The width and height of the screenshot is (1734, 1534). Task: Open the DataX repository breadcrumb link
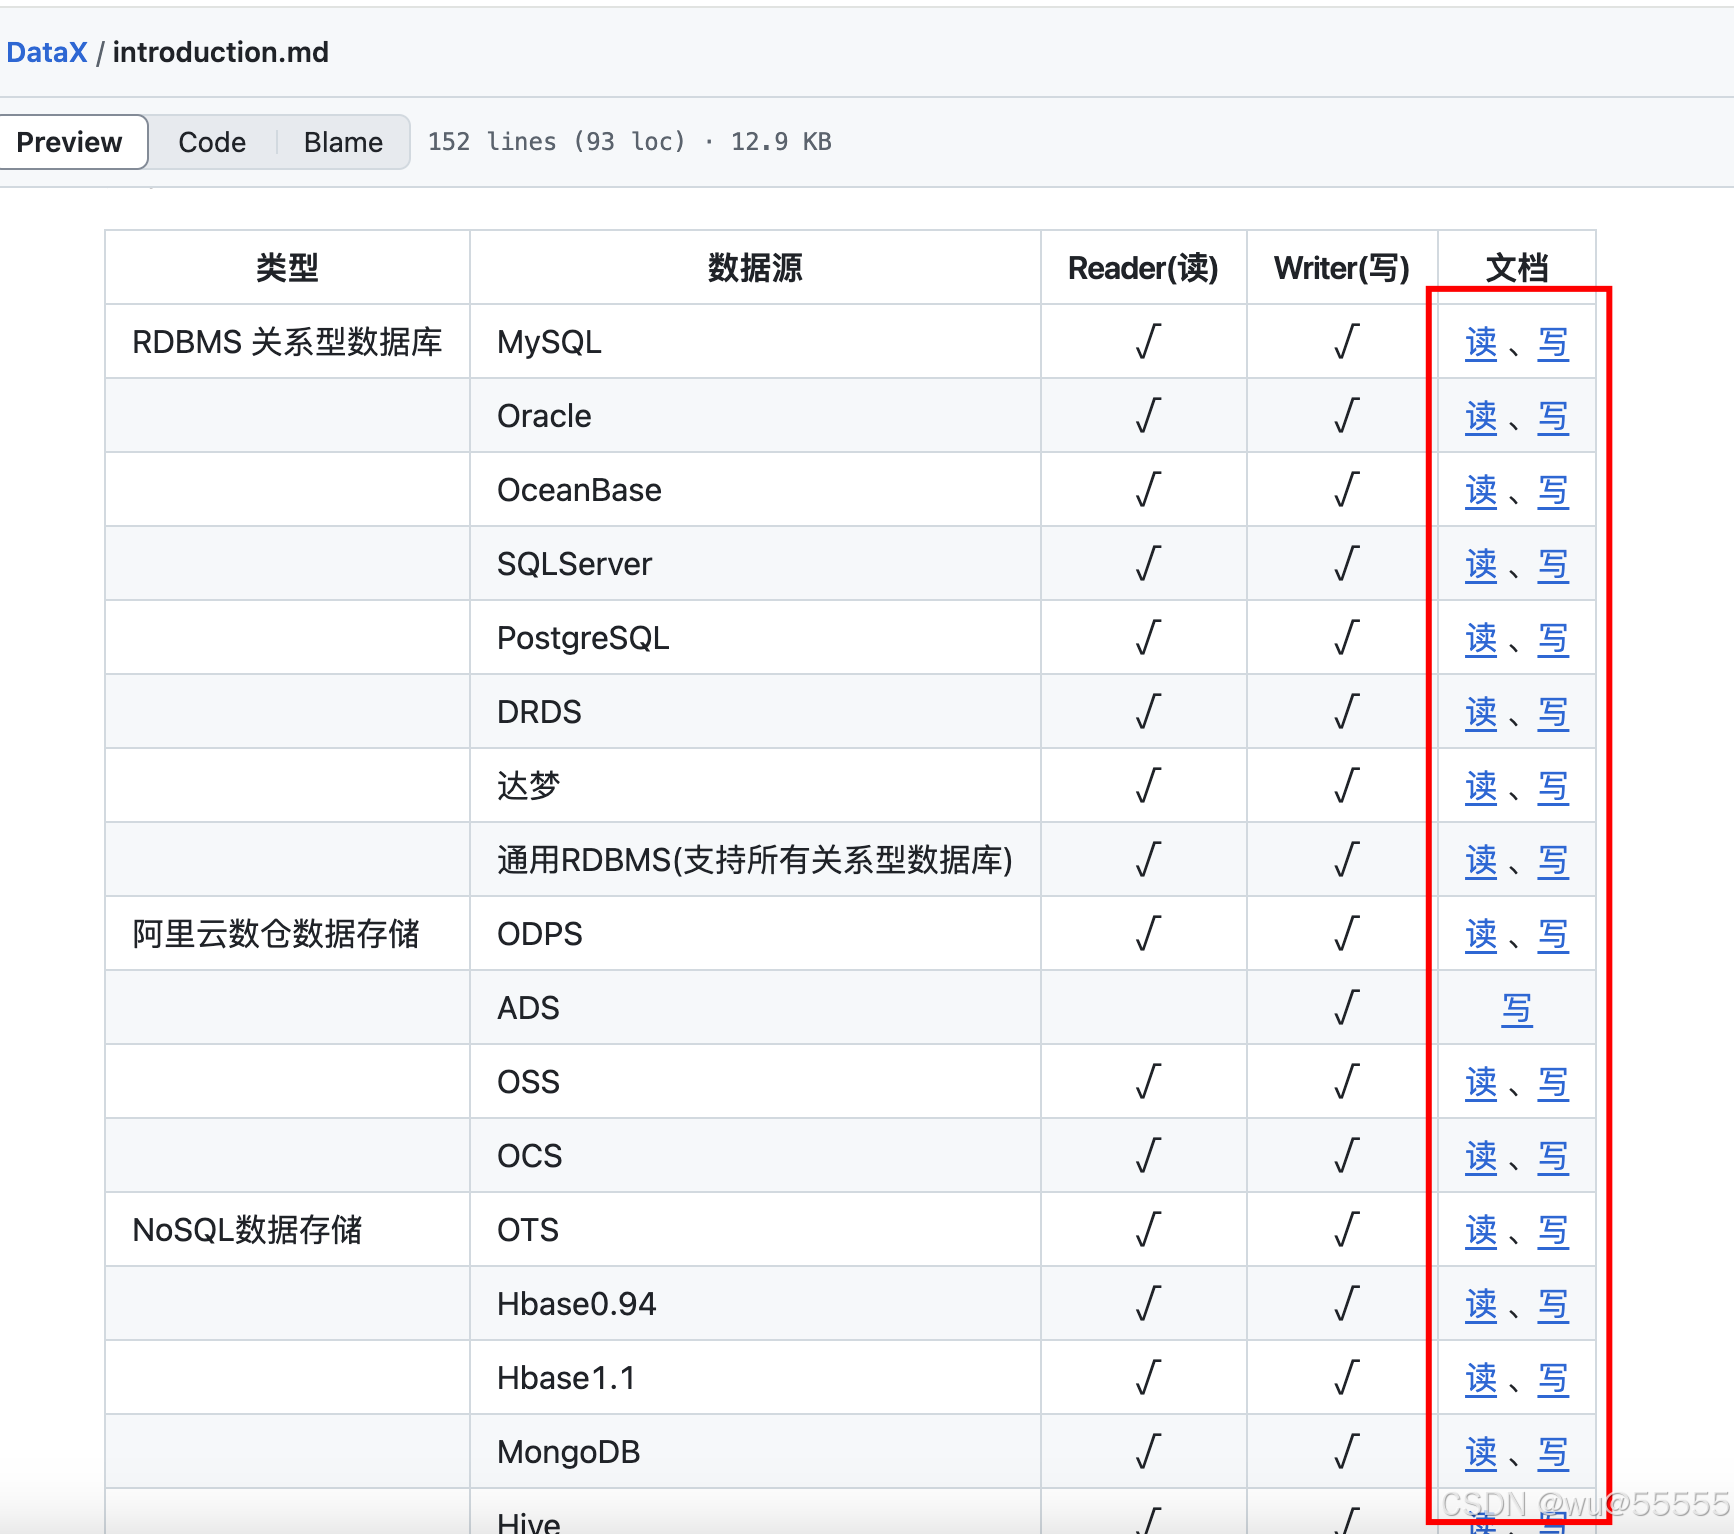pyautogui.click(x=47, y=52)
